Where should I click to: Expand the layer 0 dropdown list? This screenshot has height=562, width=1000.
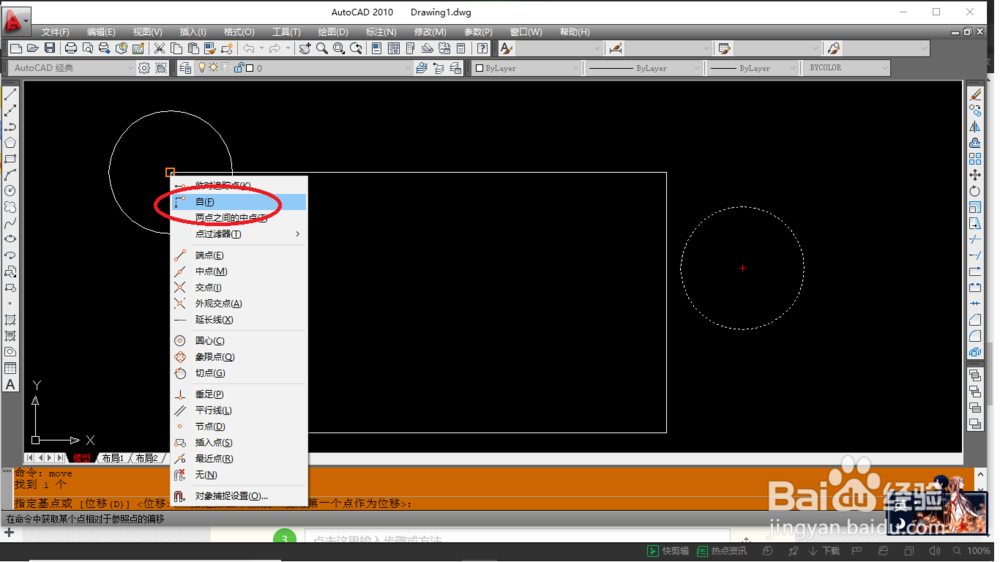(408, 68)
